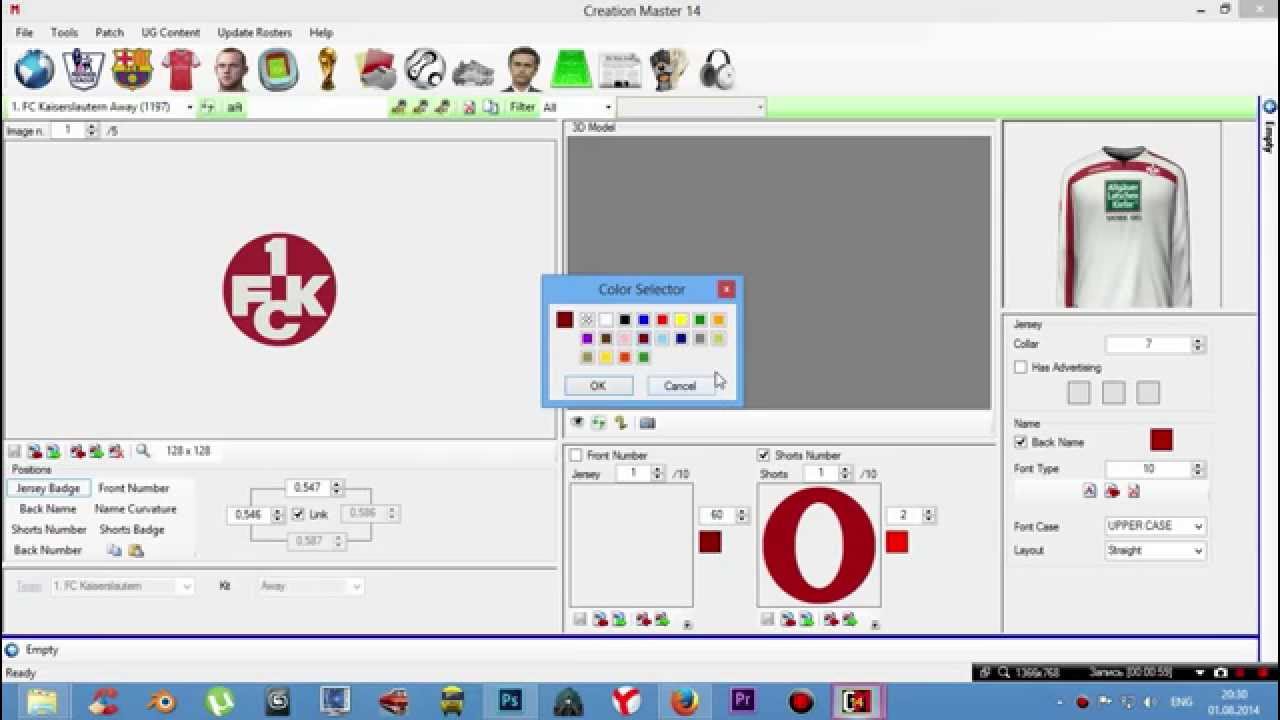
Task: Open the Tools menu
Action: tap(64, 33)
